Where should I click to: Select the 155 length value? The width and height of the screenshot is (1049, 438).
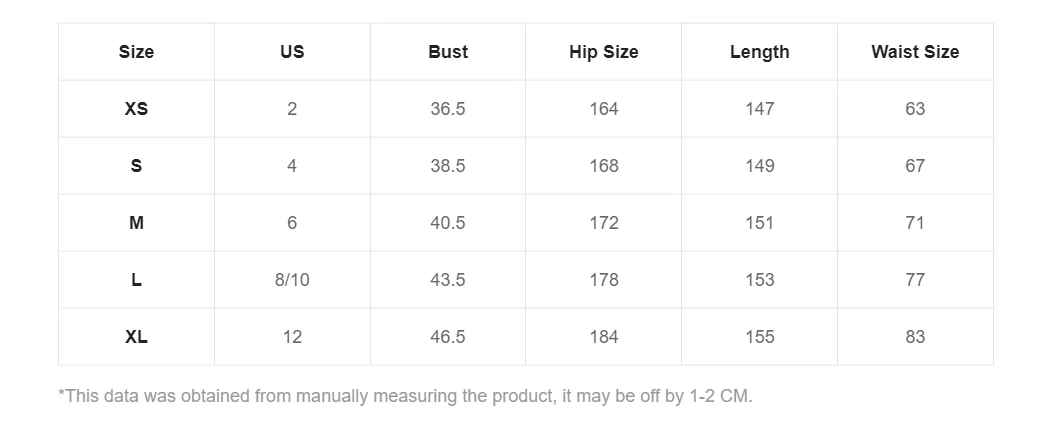pyautogui.click(x=759, y=337)
